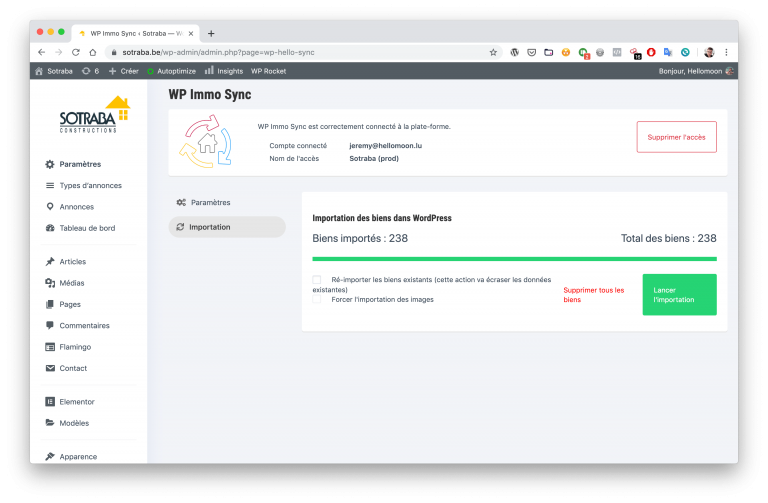This screenshot has height=503, width=768.
Task: Bookmark page with the star icon
Action: [493, 52]
